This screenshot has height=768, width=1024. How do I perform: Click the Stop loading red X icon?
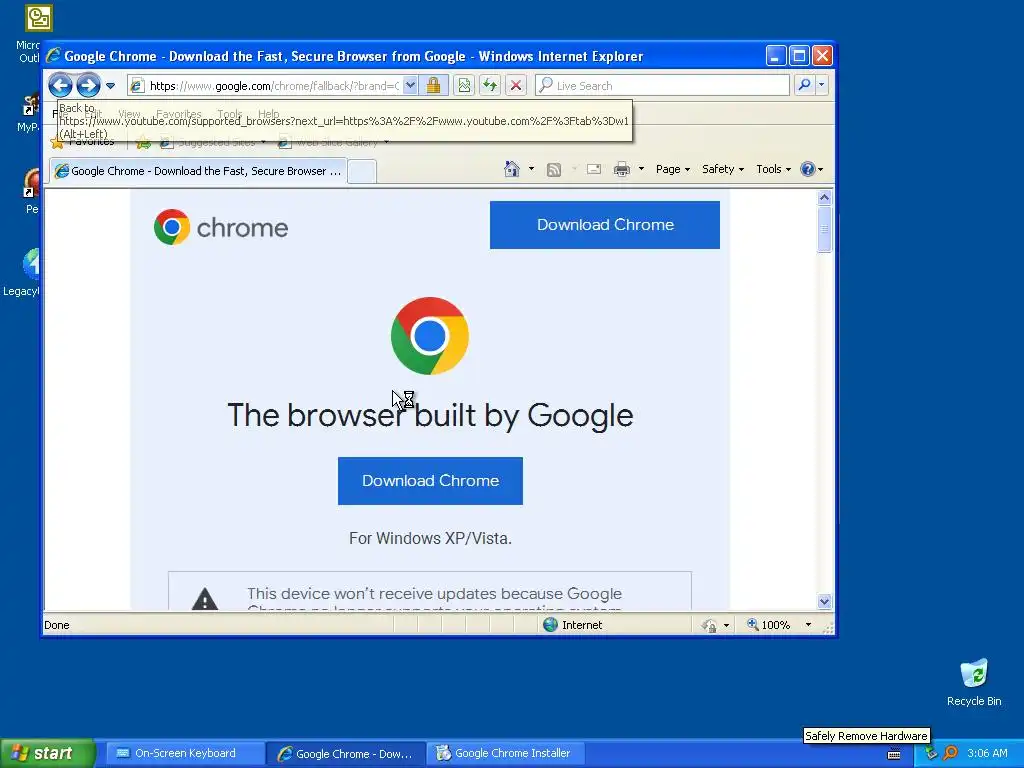tap(516, 86)
